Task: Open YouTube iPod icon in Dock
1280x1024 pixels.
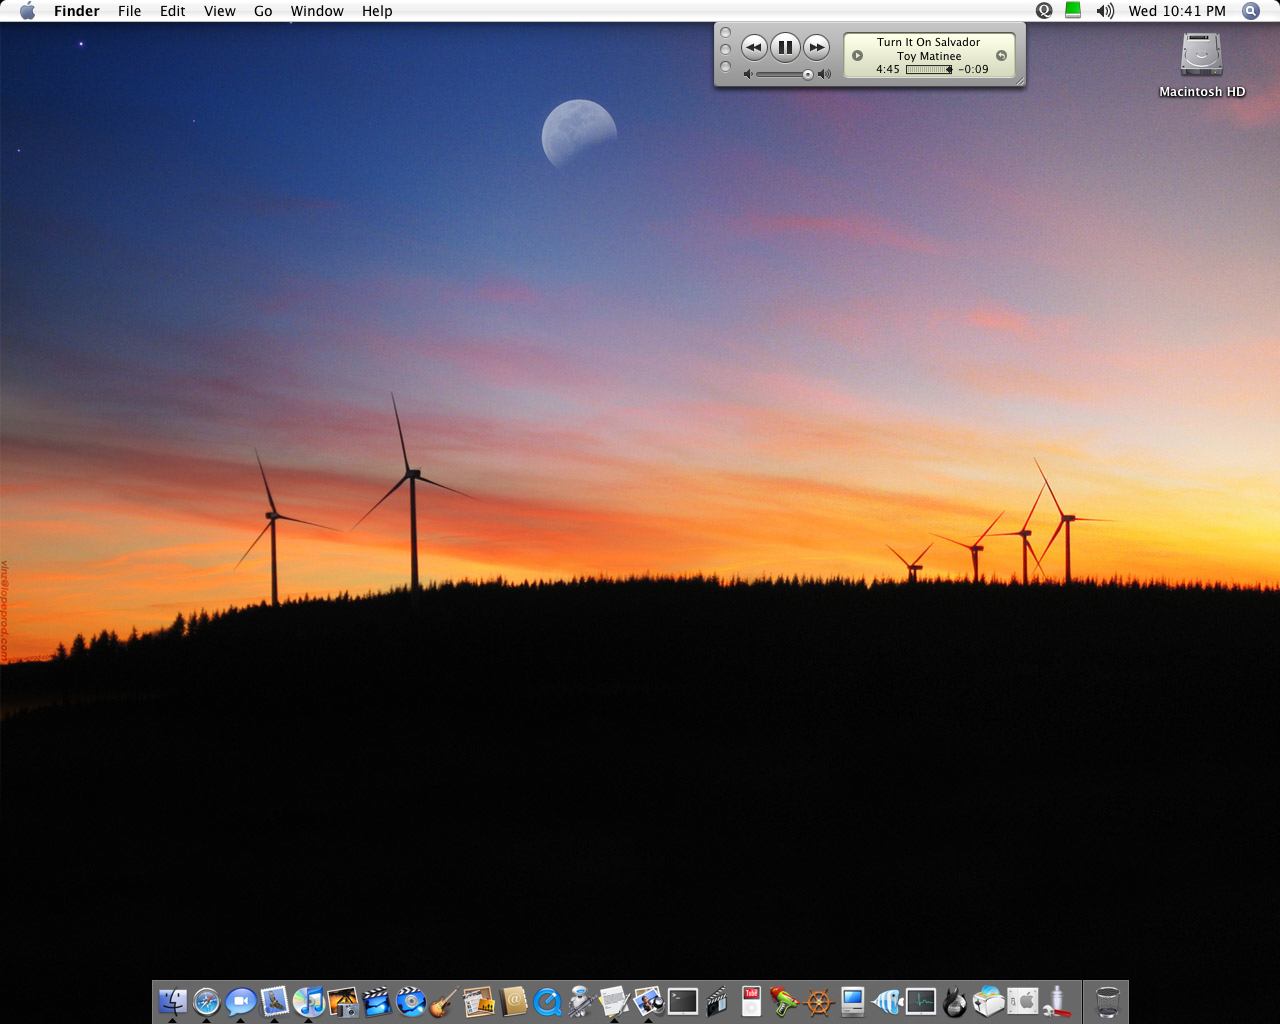Action: pos(750,1001)
